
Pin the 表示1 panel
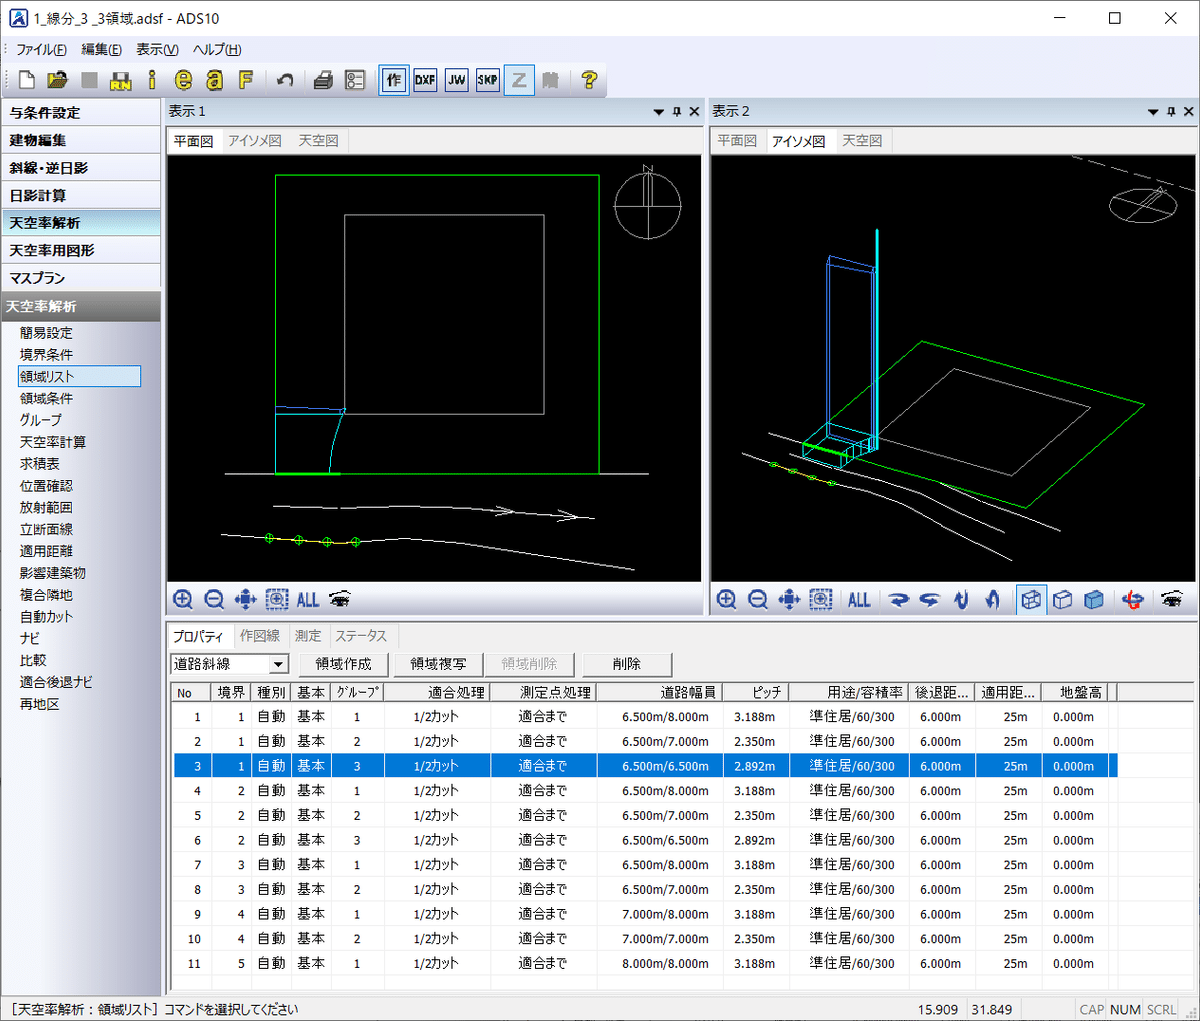point(677,111)
